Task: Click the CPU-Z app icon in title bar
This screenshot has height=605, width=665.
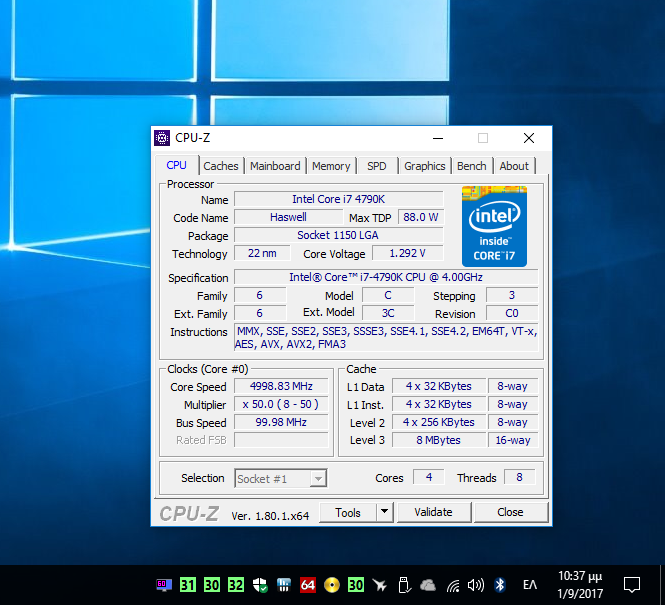Action: tap(162, 138)
